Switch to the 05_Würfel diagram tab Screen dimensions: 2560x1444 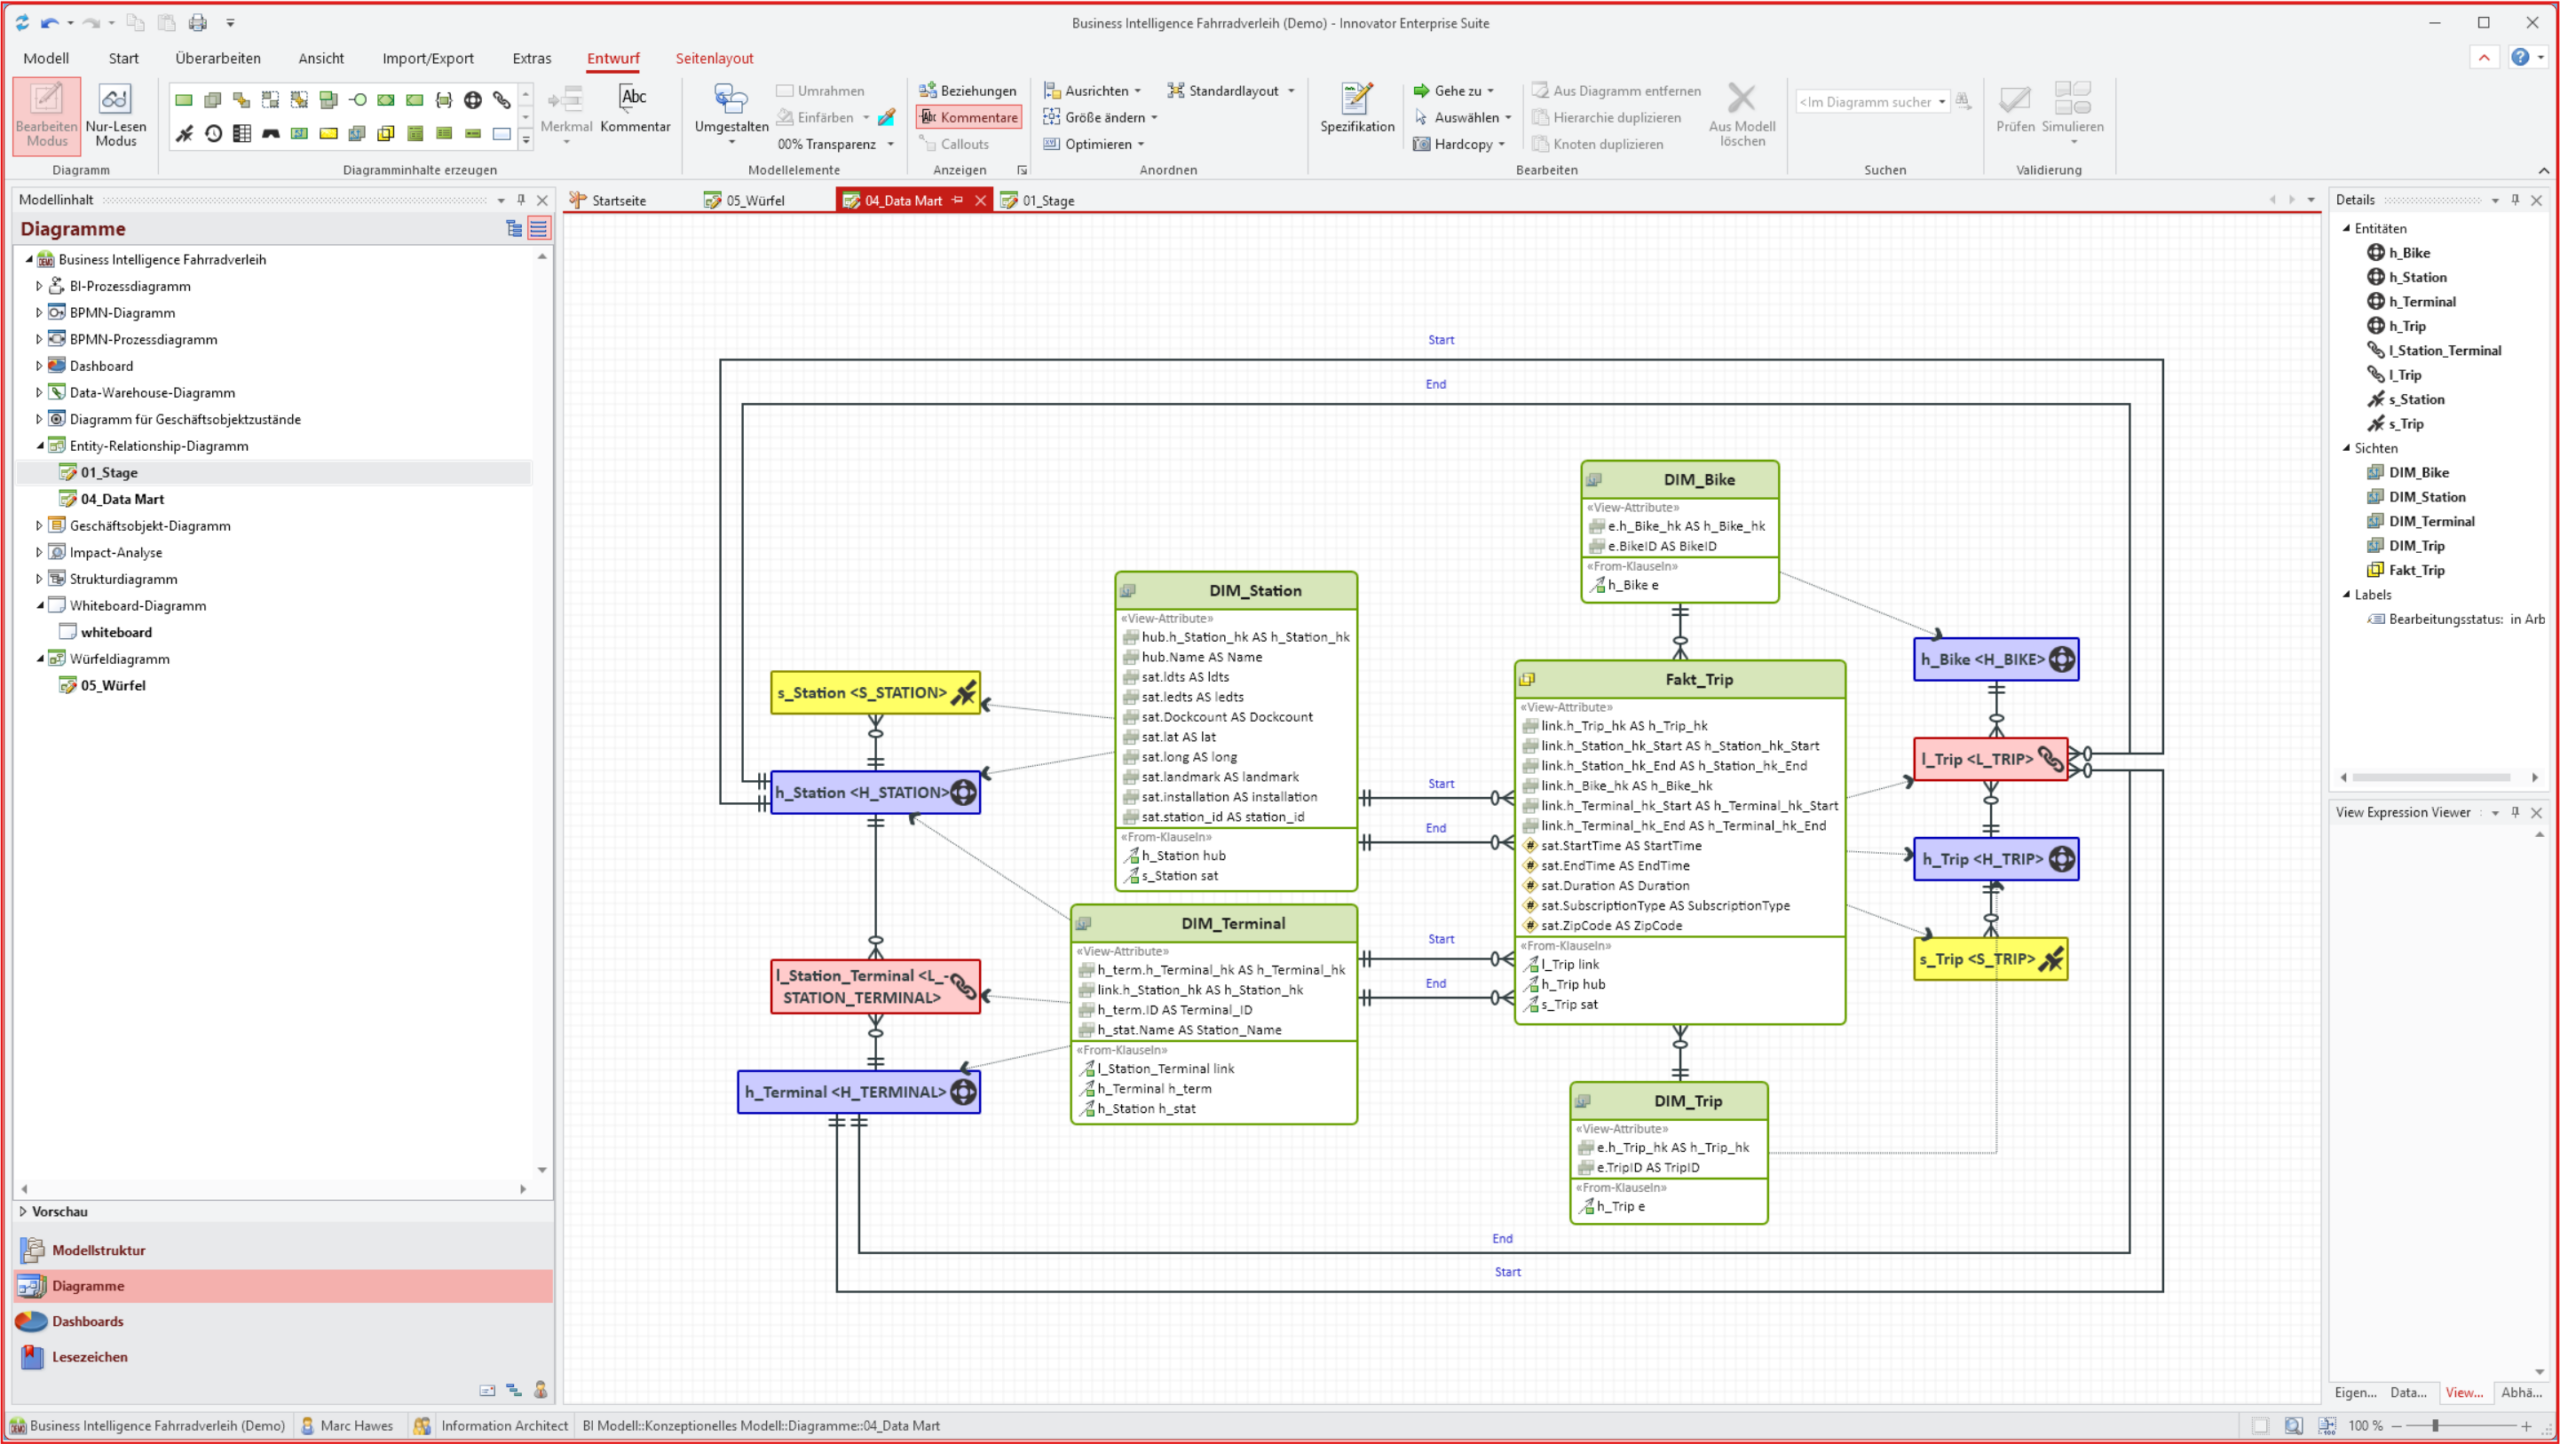coord(754,200)
